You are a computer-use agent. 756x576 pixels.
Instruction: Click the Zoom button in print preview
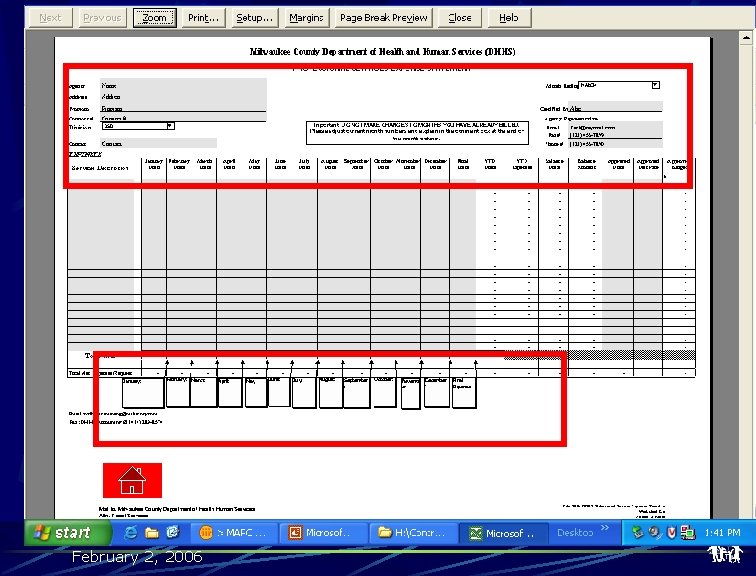[154, 18]
